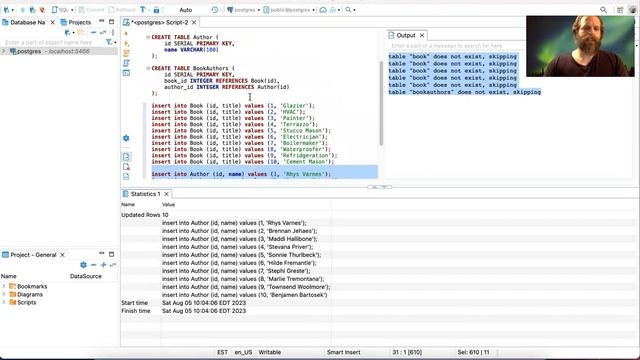Execute statement in new tab icon
Viewport: 640px width, 360px height.
pyautogui.click(x=127, y=43)
